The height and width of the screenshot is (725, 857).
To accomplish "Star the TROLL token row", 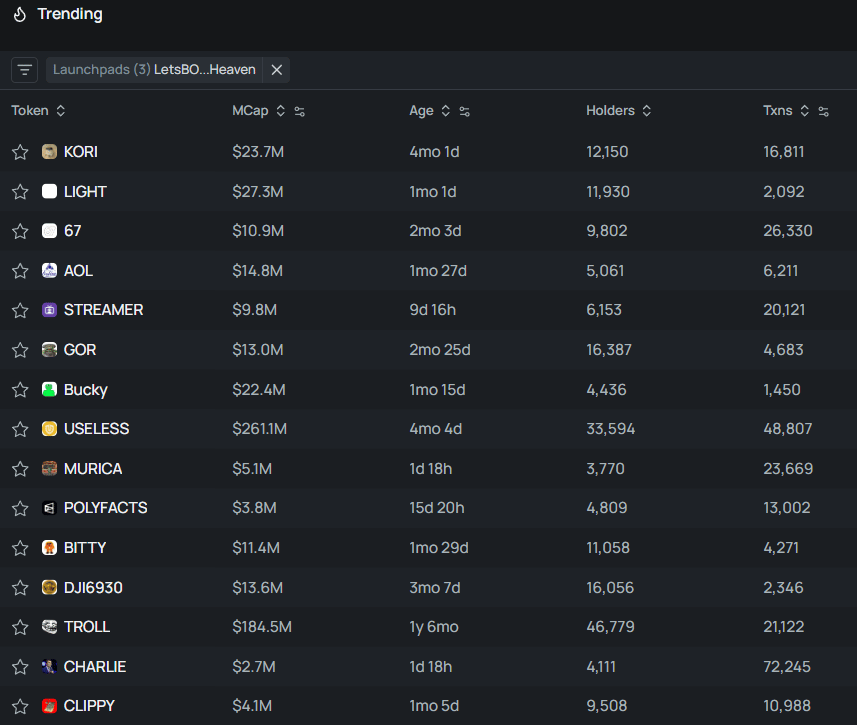I will point(20,627).
